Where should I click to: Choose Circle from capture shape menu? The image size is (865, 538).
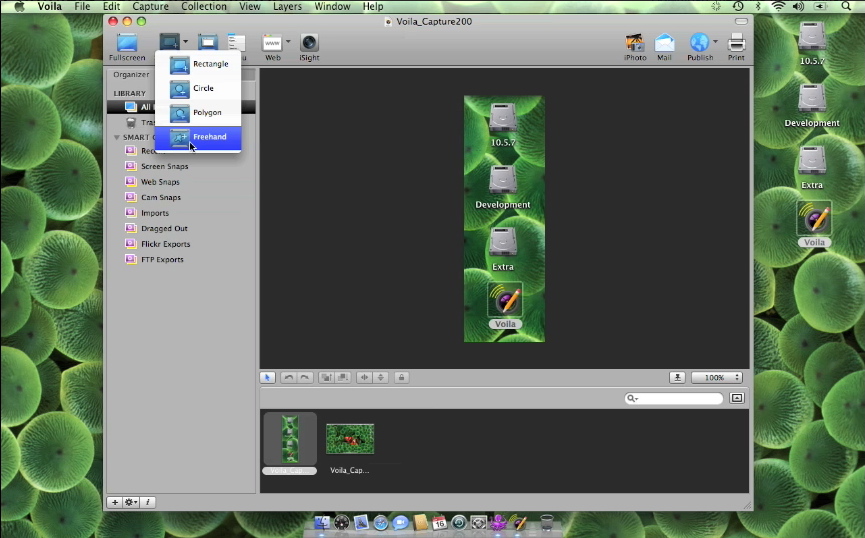(198, 88)
